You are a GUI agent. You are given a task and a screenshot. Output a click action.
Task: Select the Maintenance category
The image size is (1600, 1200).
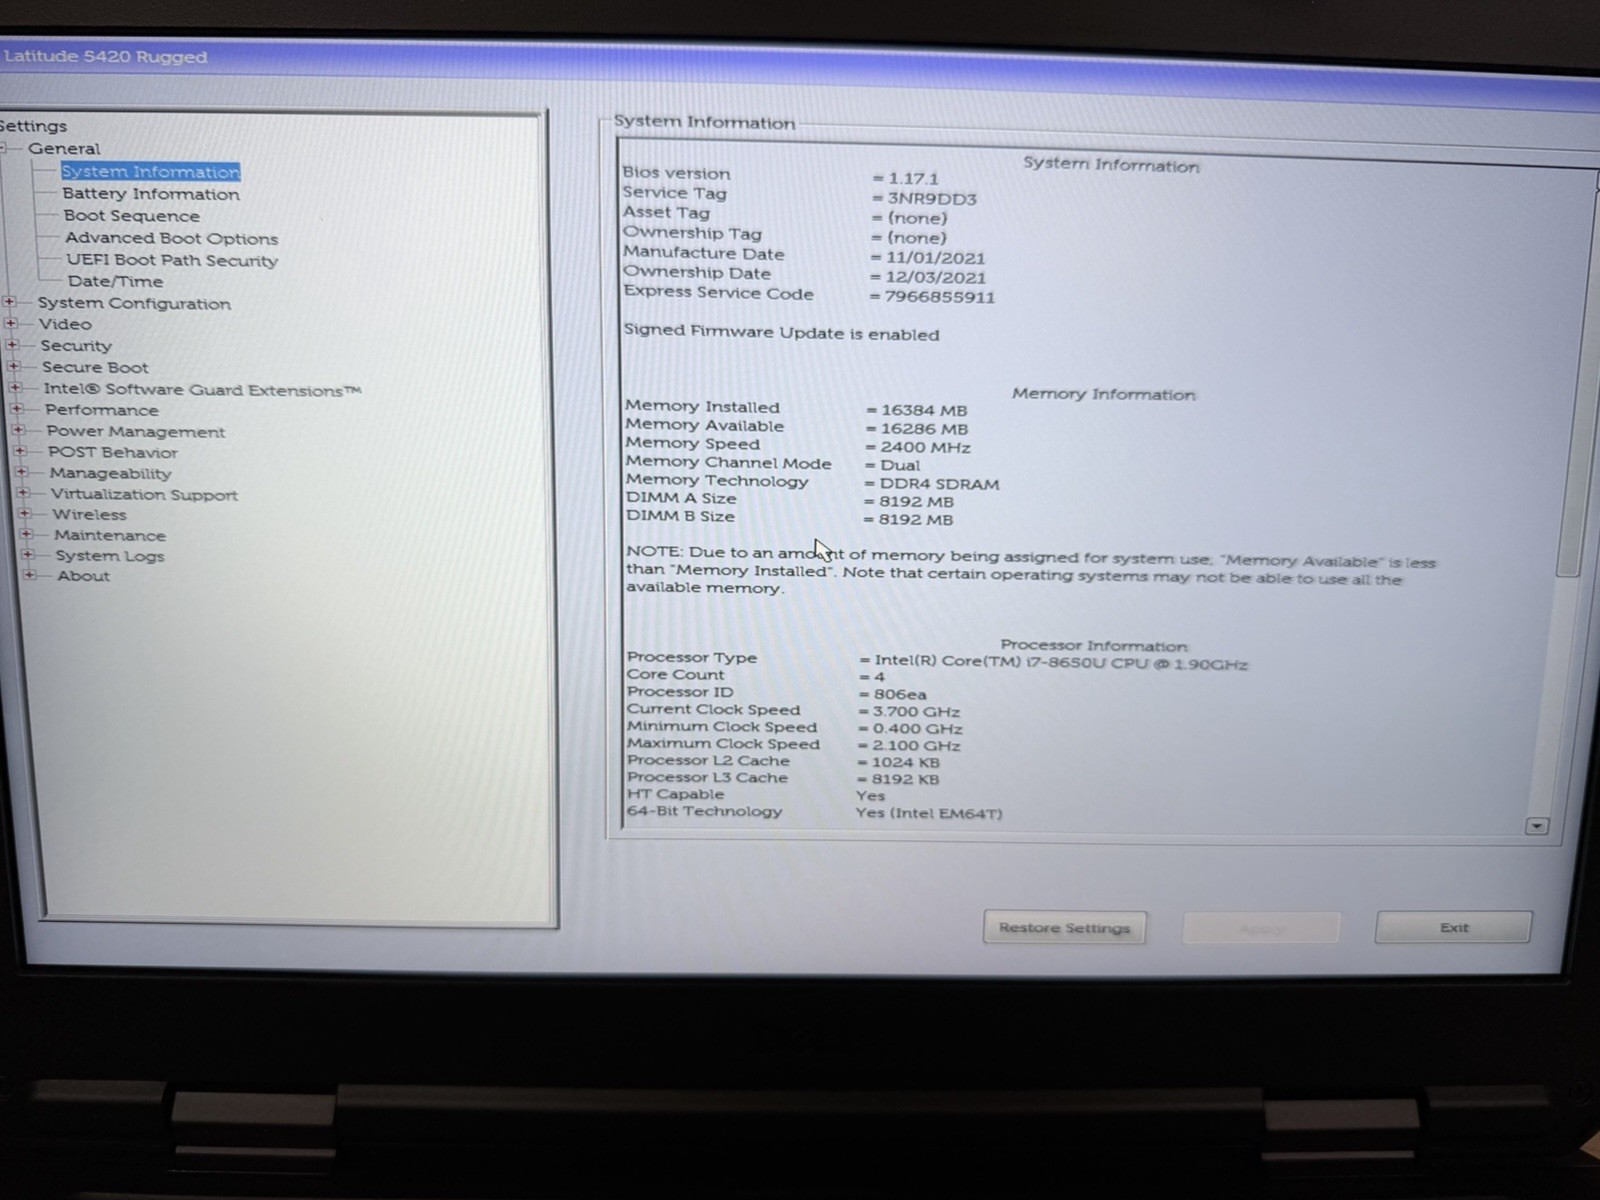tap(110, 536)
